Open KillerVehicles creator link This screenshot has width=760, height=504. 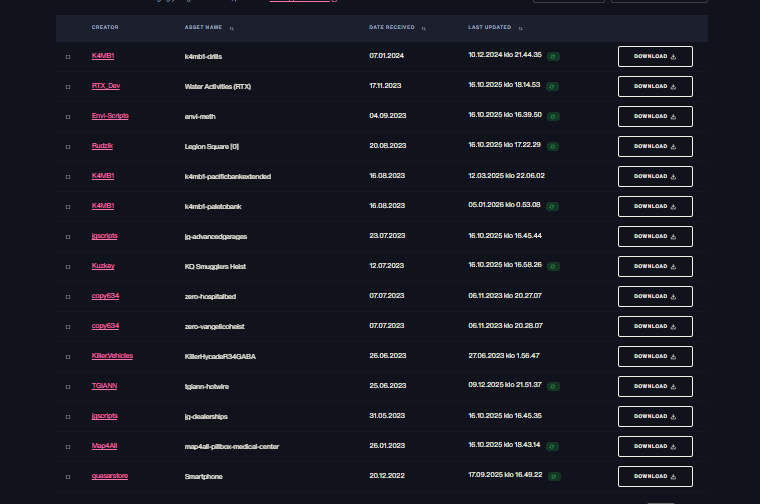click(x=112, y=356)
